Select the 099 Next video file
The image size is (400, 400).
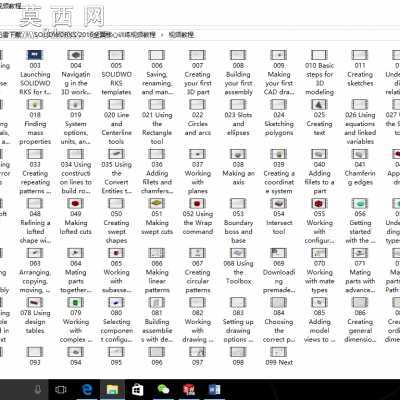pyautogui.click(x=279, y=356)
